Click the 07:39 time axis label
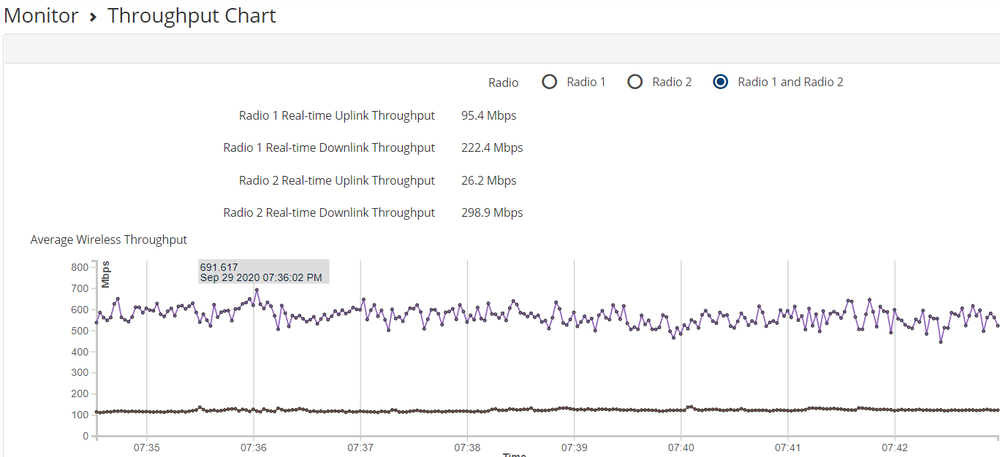This screenshot has height=457, width=1000. click(x=574, y=447)
